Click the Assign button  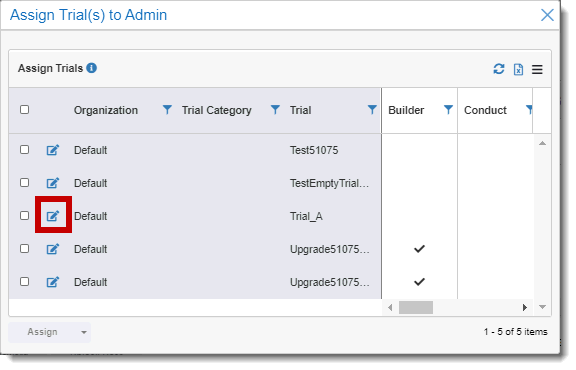click(x=43, y=332)
